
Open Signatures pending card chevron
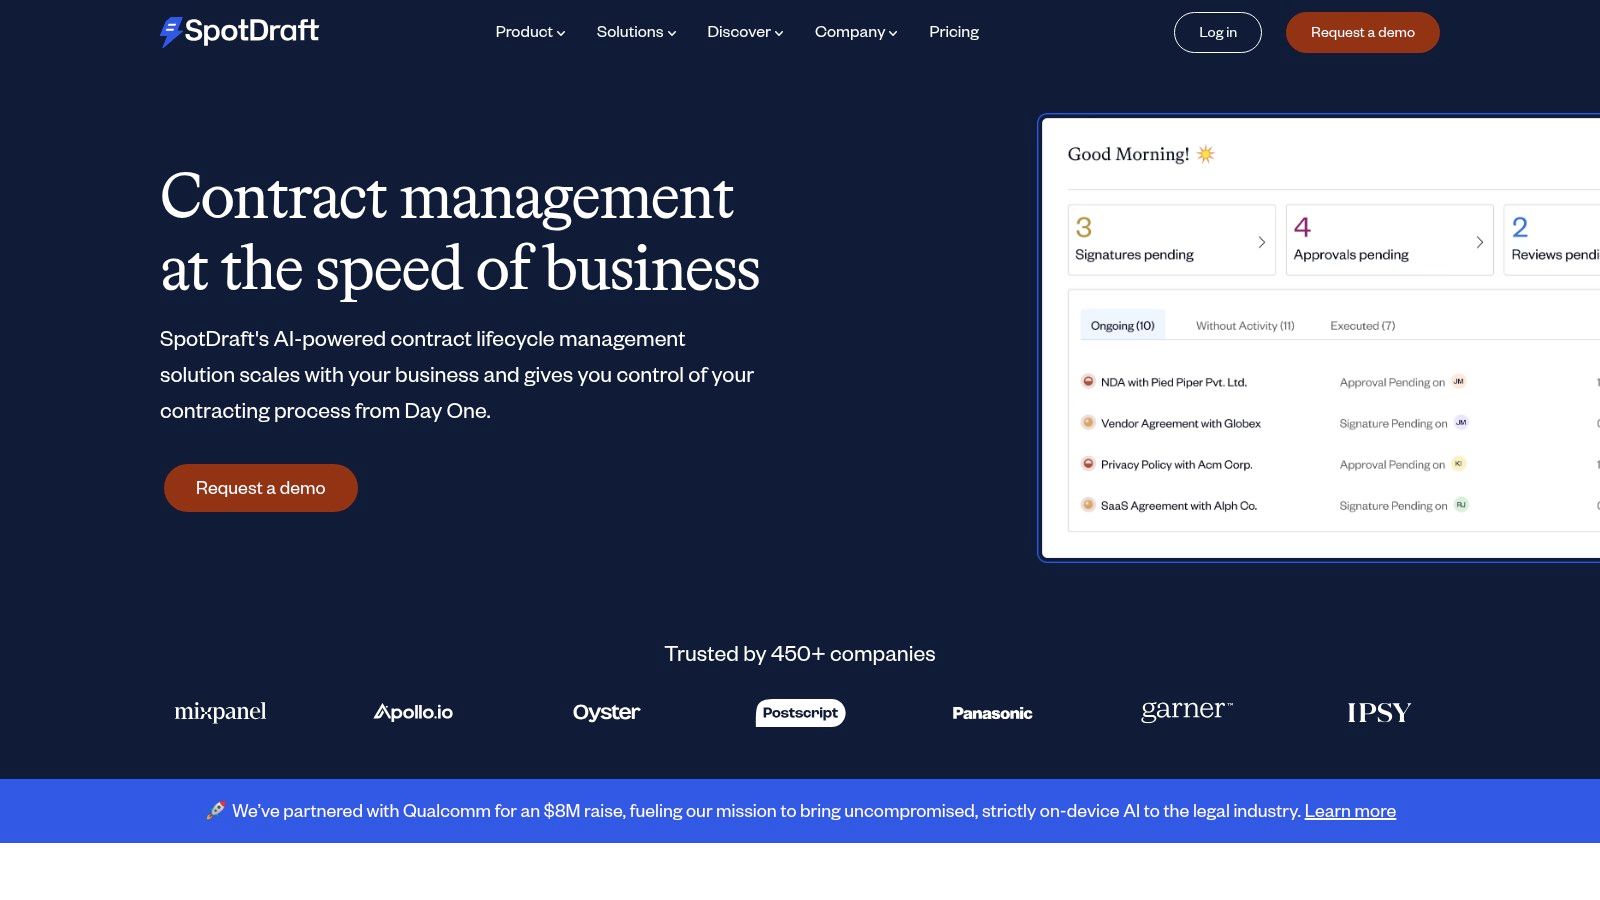[x=1261, y=242]
